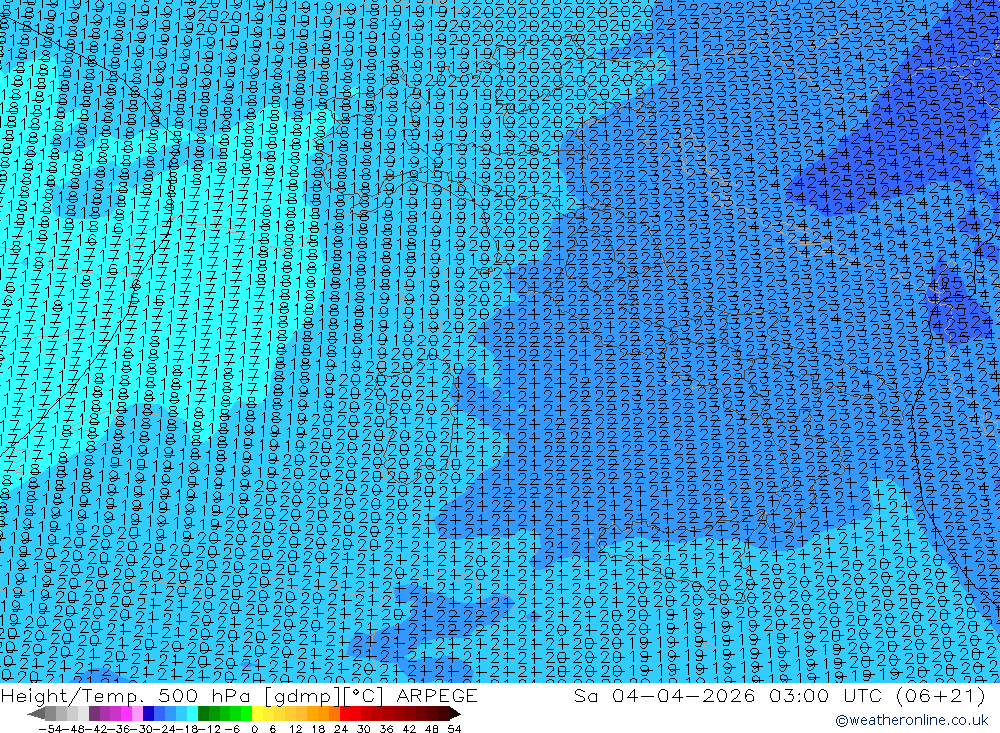Click the 42 scale value label

(409, 729)
